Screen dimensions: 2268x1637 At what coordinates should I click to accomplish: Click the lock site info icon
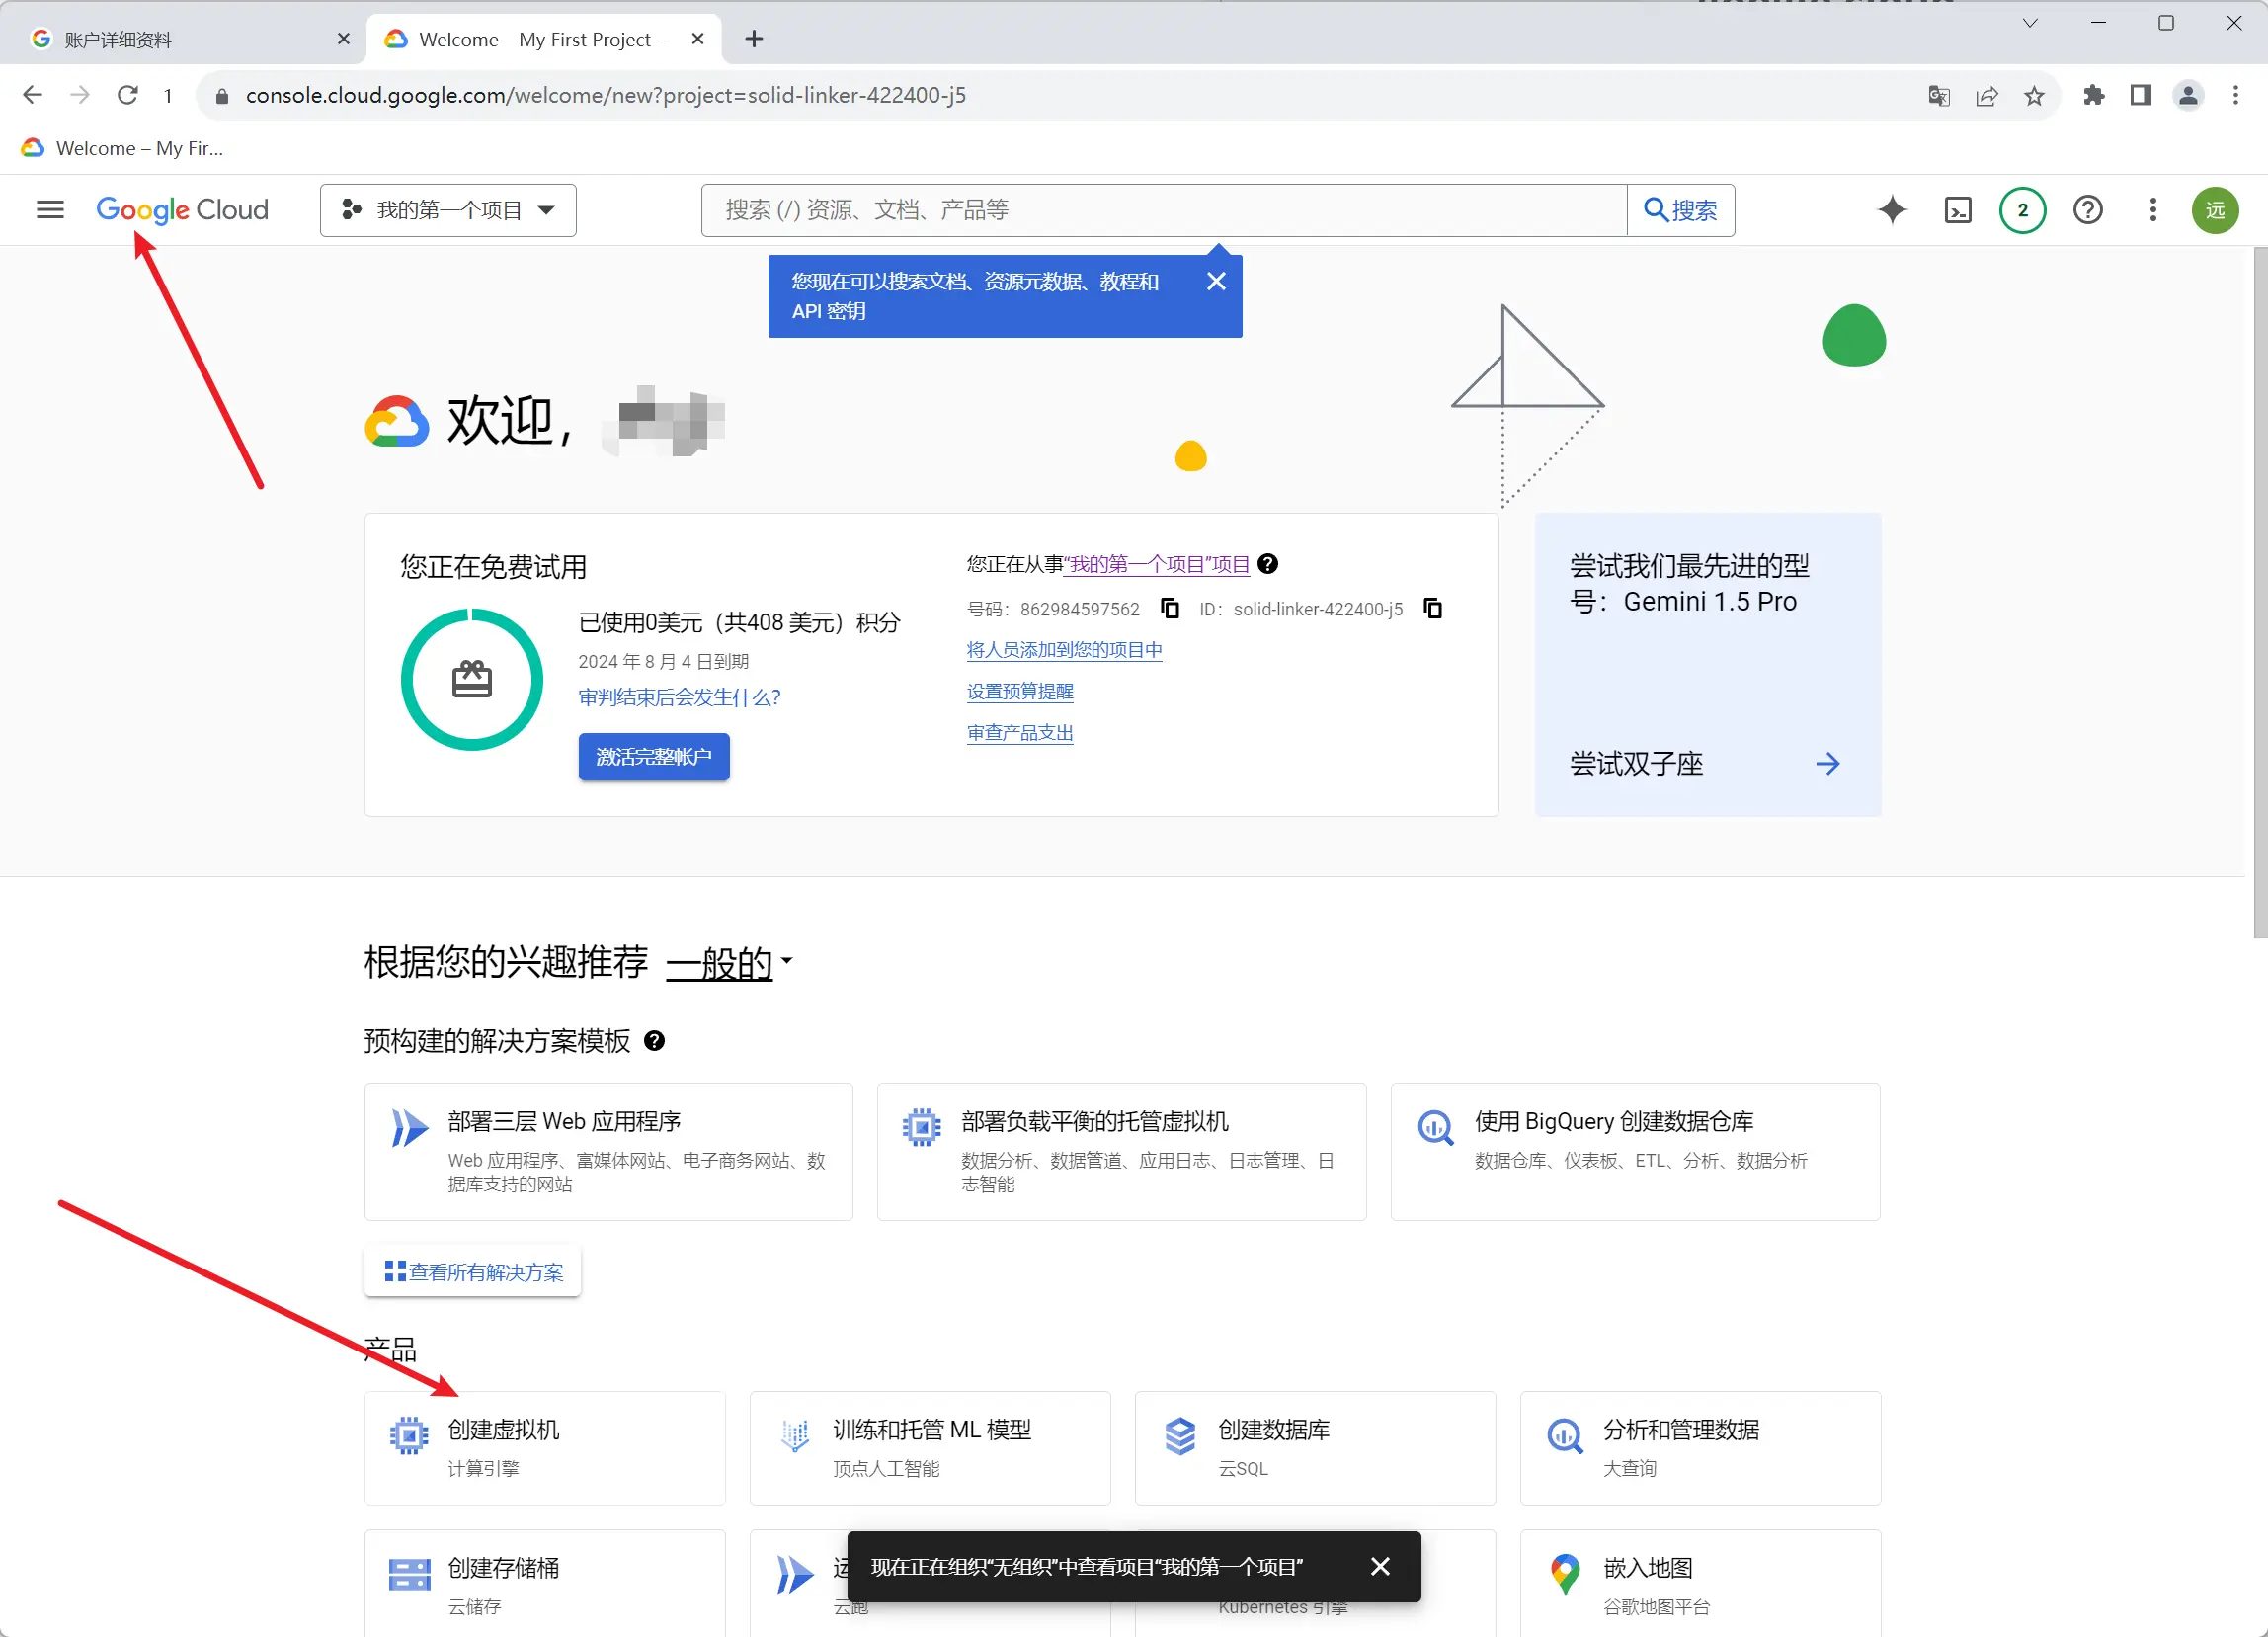[x=222, y=96]
